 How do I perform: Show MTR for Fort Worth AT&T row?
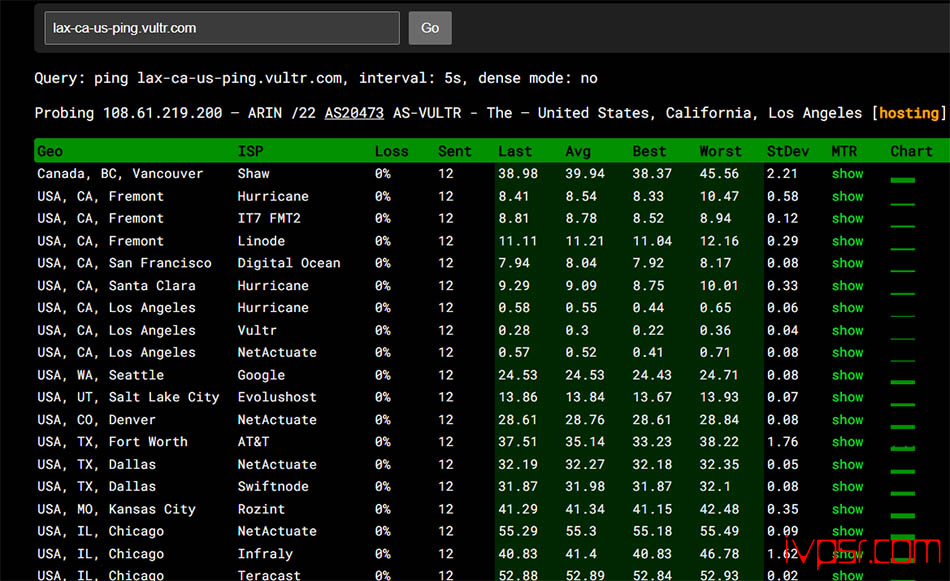click(847, 442)
